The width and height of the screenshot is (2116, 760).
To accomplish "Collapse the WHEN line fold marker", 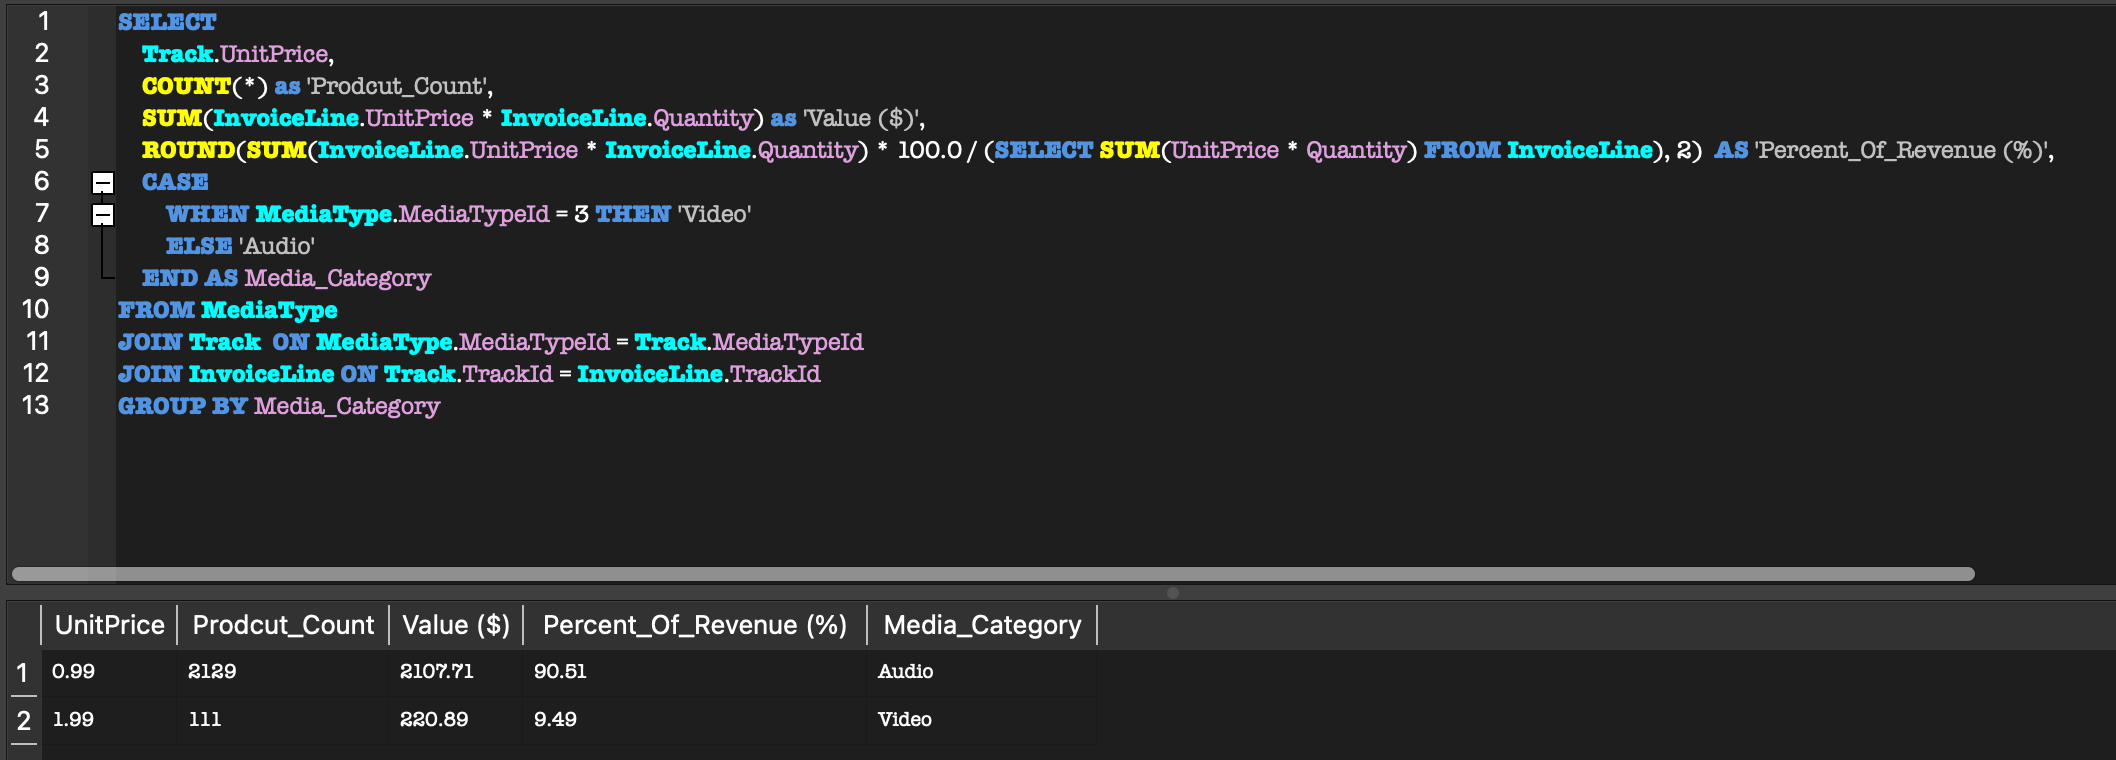I will 103,215.
